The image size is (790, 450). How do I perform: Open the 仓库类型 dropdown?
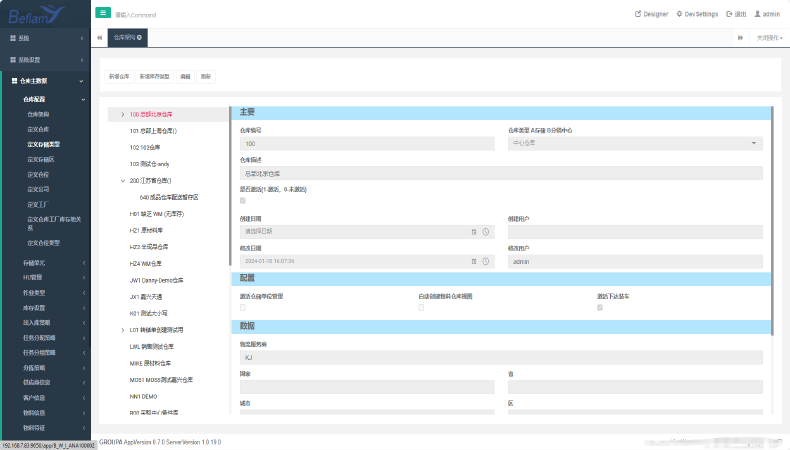[635, 143]
